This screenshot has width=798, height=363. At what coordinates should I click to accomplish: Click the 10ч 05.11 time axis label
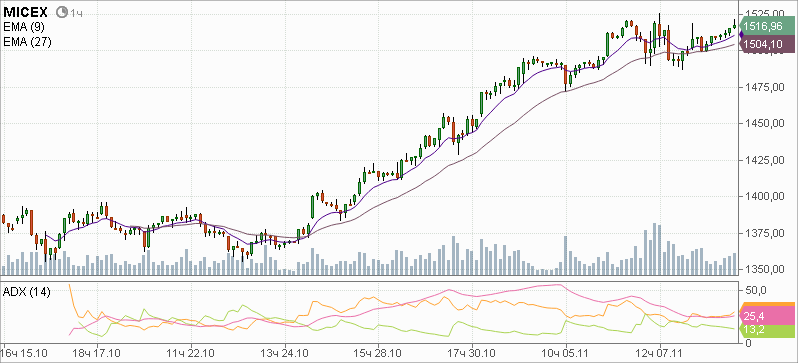point(565,353)
